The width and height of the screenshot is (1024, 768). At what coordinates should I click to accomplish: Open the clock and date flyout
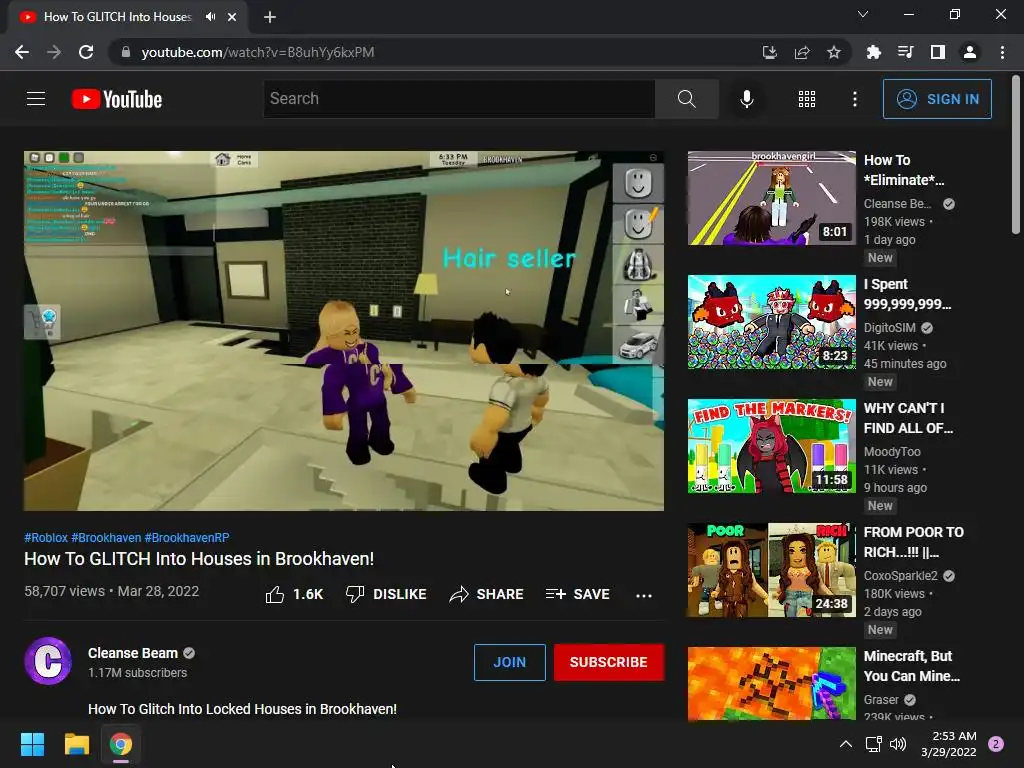coord(948,744)
